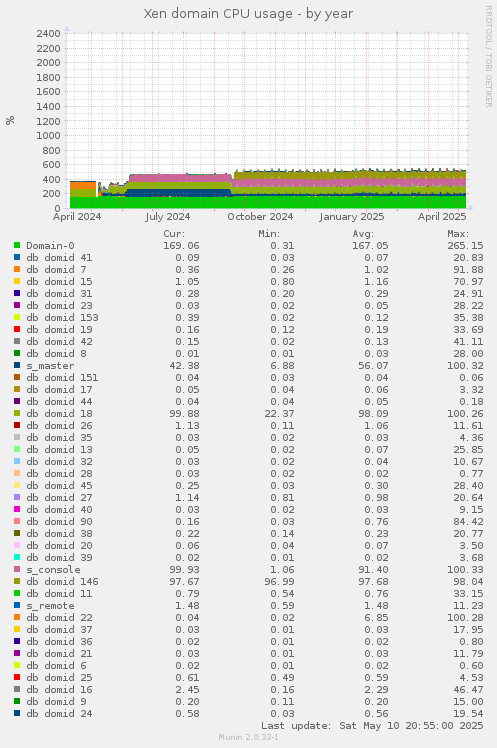Image resolution: width=497 pixels, height=748 pixels.
Task: Select the 'db domid 153' legend label
Action: pos(62,318)
